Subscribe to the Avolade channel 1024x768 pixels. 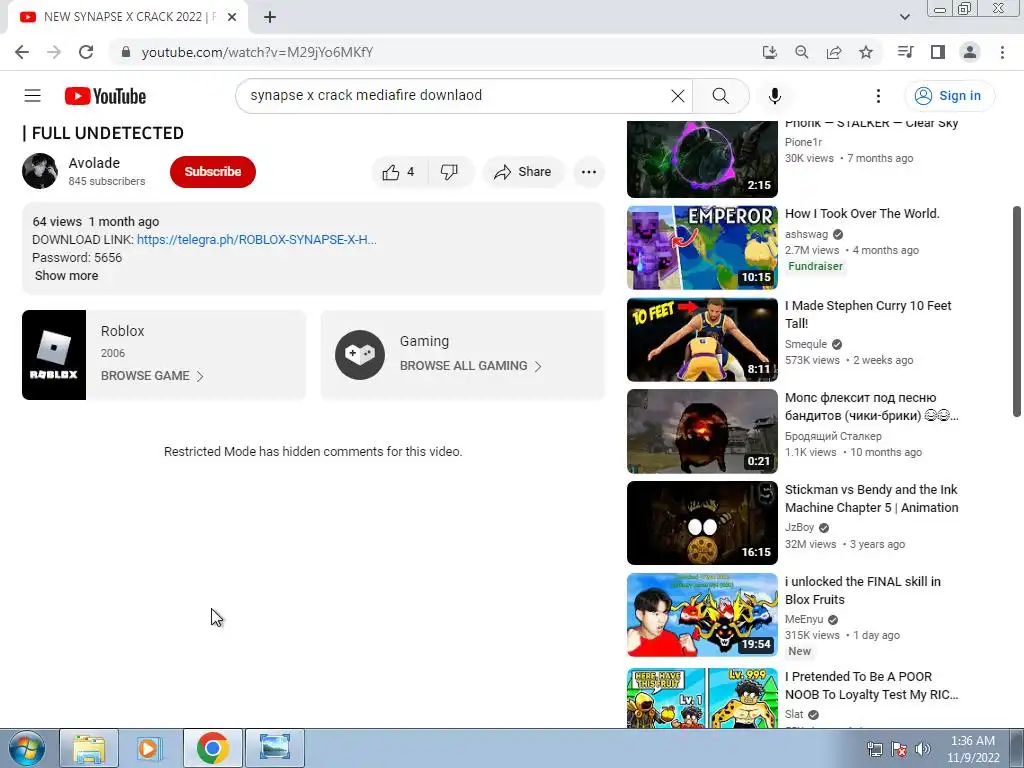pyautogui.click(x=213, y=172)
